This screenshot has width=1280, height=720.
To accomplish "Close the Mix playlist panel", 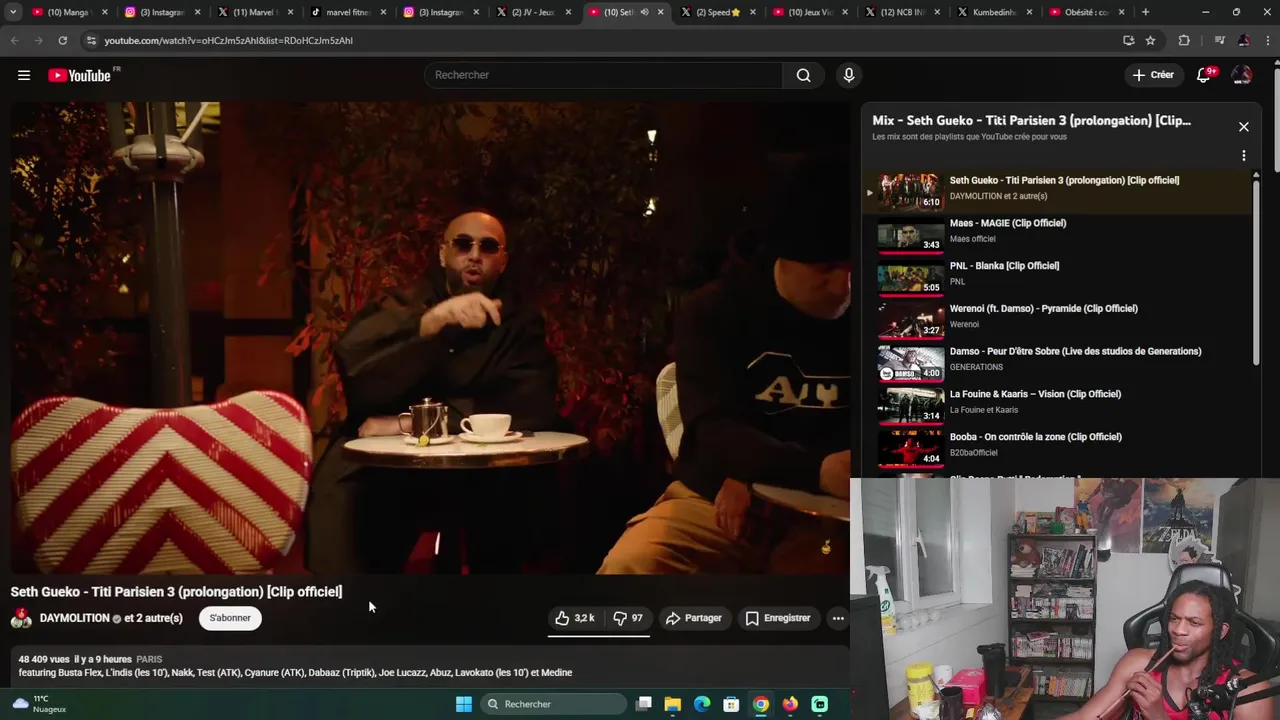I will click(x=1244, y=127).
